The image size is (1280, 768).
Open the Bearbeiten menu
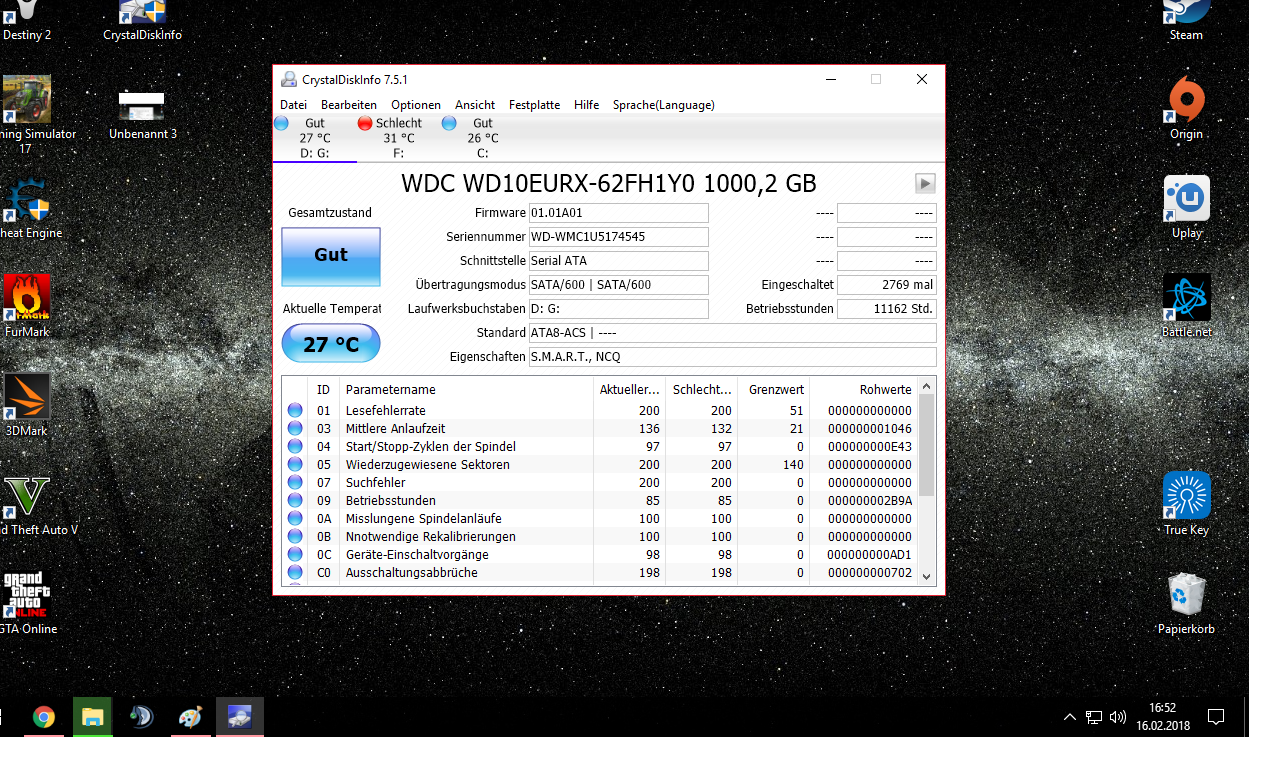[349, 105]
